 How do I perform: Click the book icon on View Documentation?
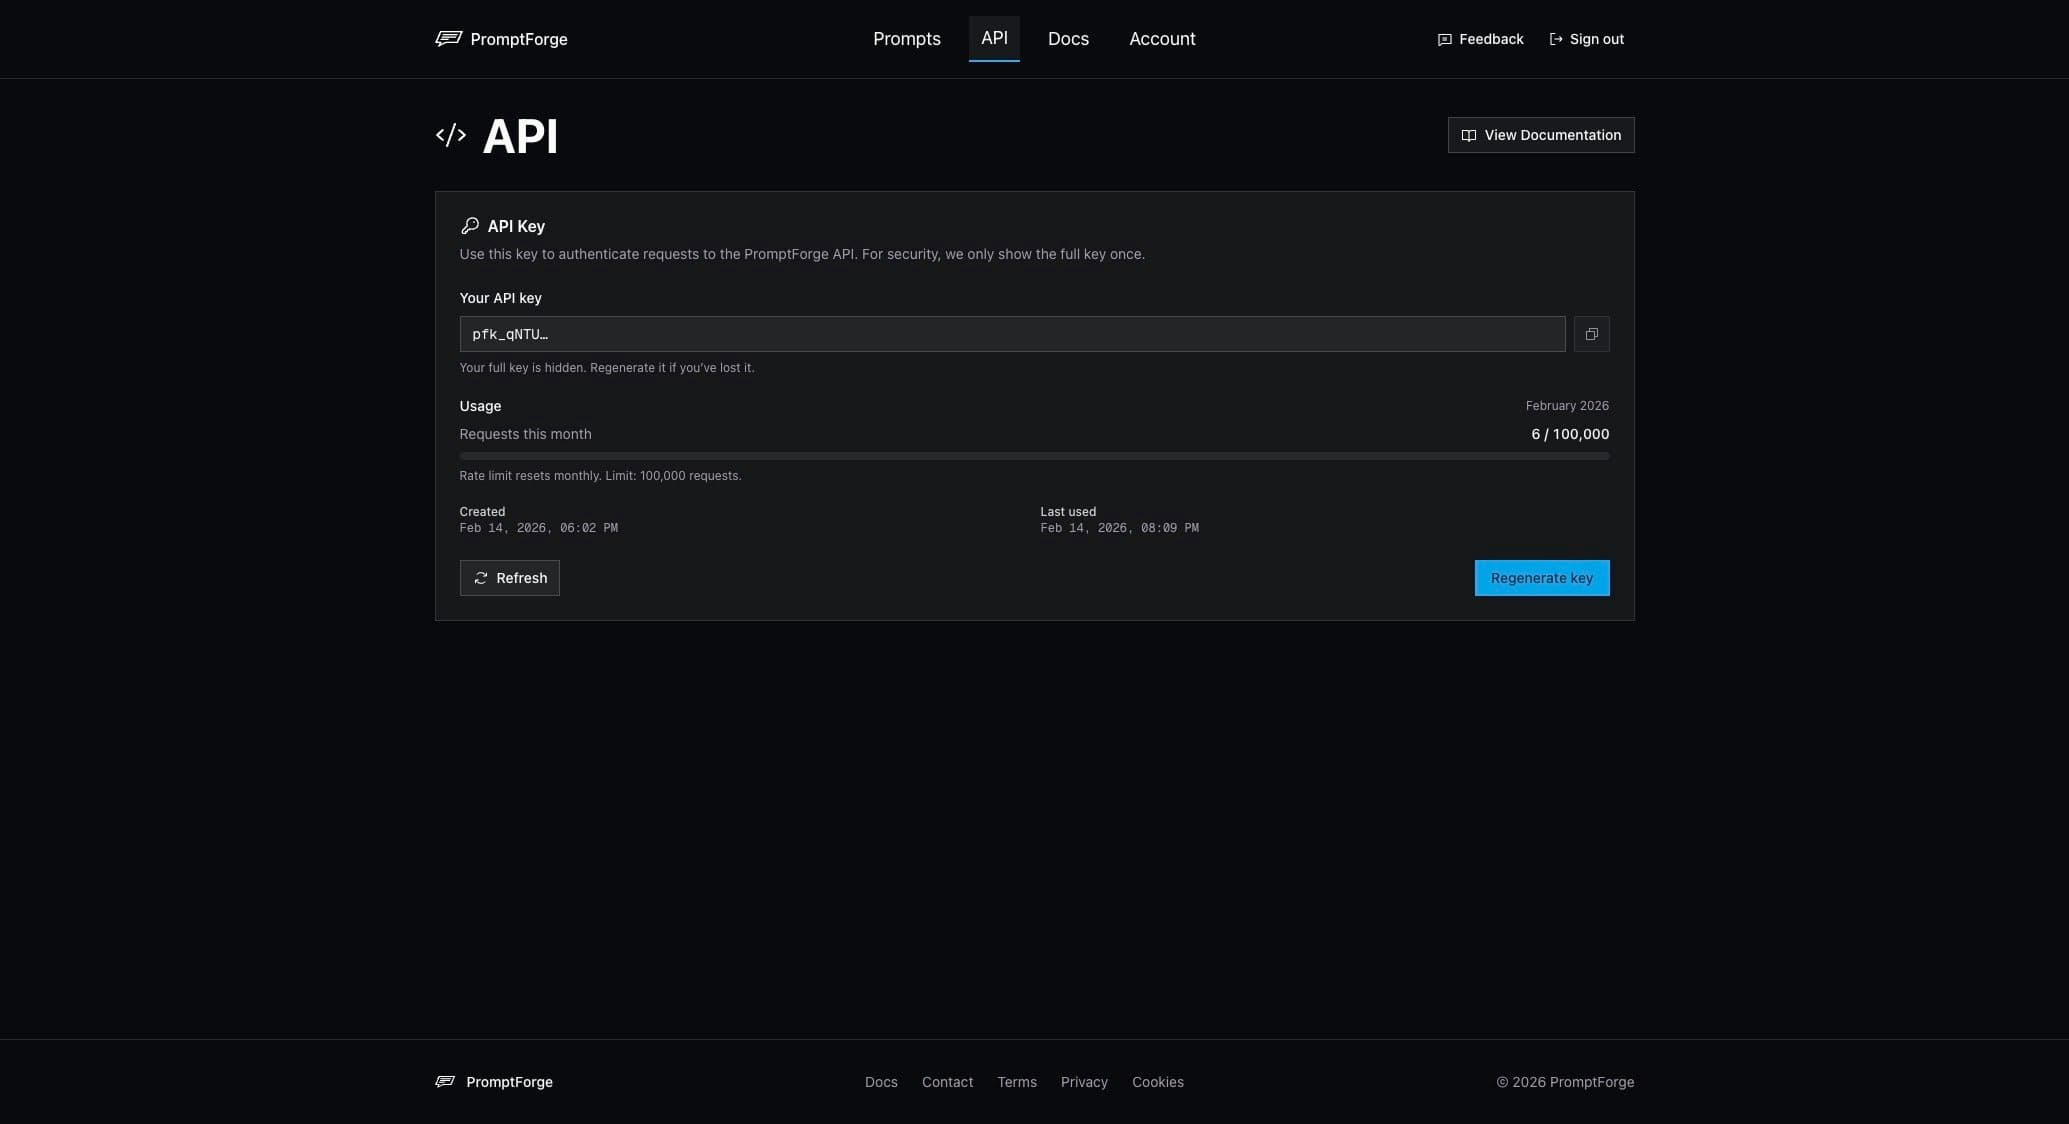(x=1468, y=135)
